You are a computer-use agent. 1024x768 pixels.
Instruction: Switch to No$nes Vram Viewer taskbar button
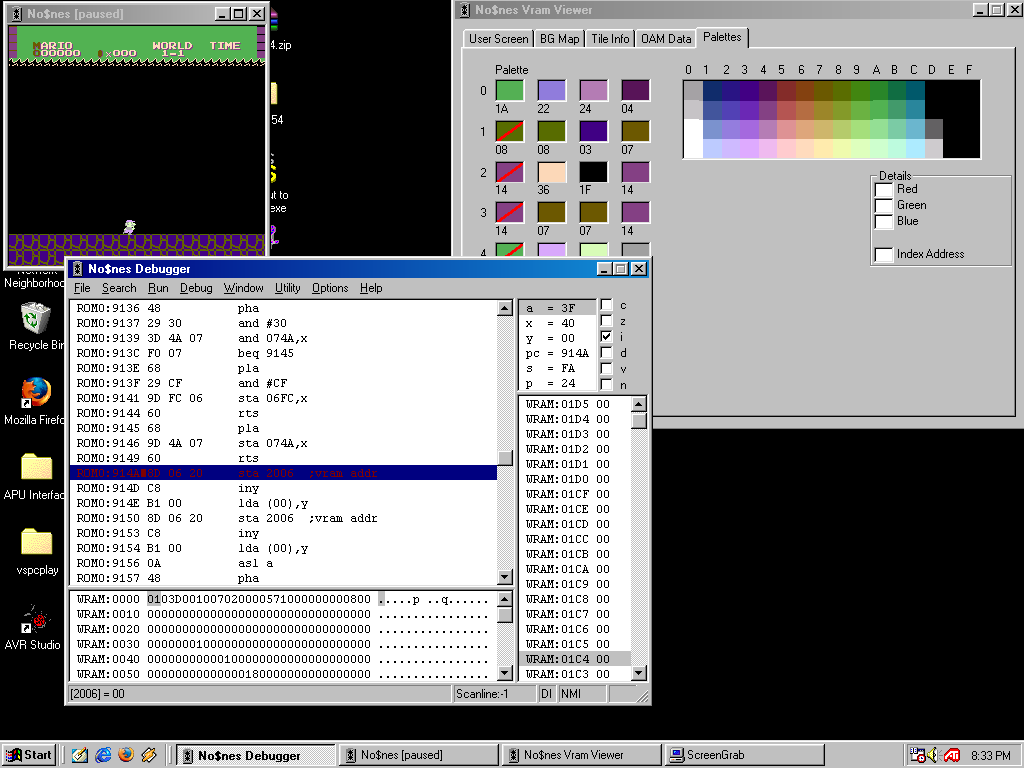tap(581, 755)
